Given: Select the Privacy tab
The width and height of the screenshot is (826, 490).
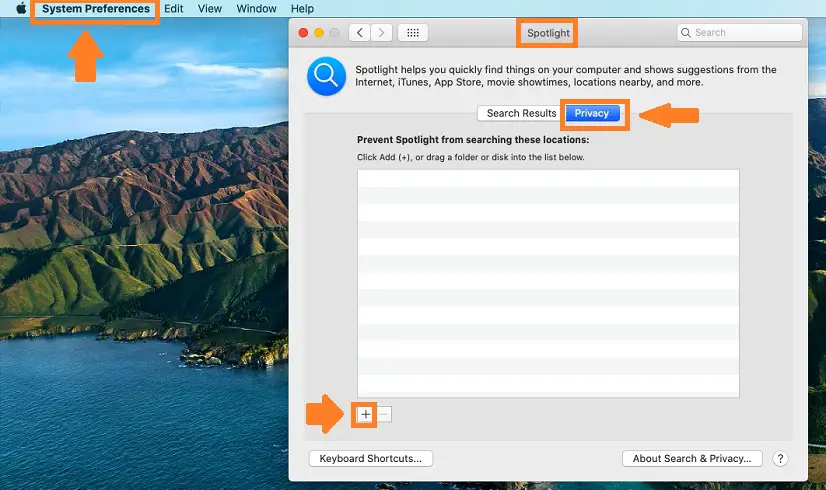Looking at the screenshot, I should [x=592, y=113].
